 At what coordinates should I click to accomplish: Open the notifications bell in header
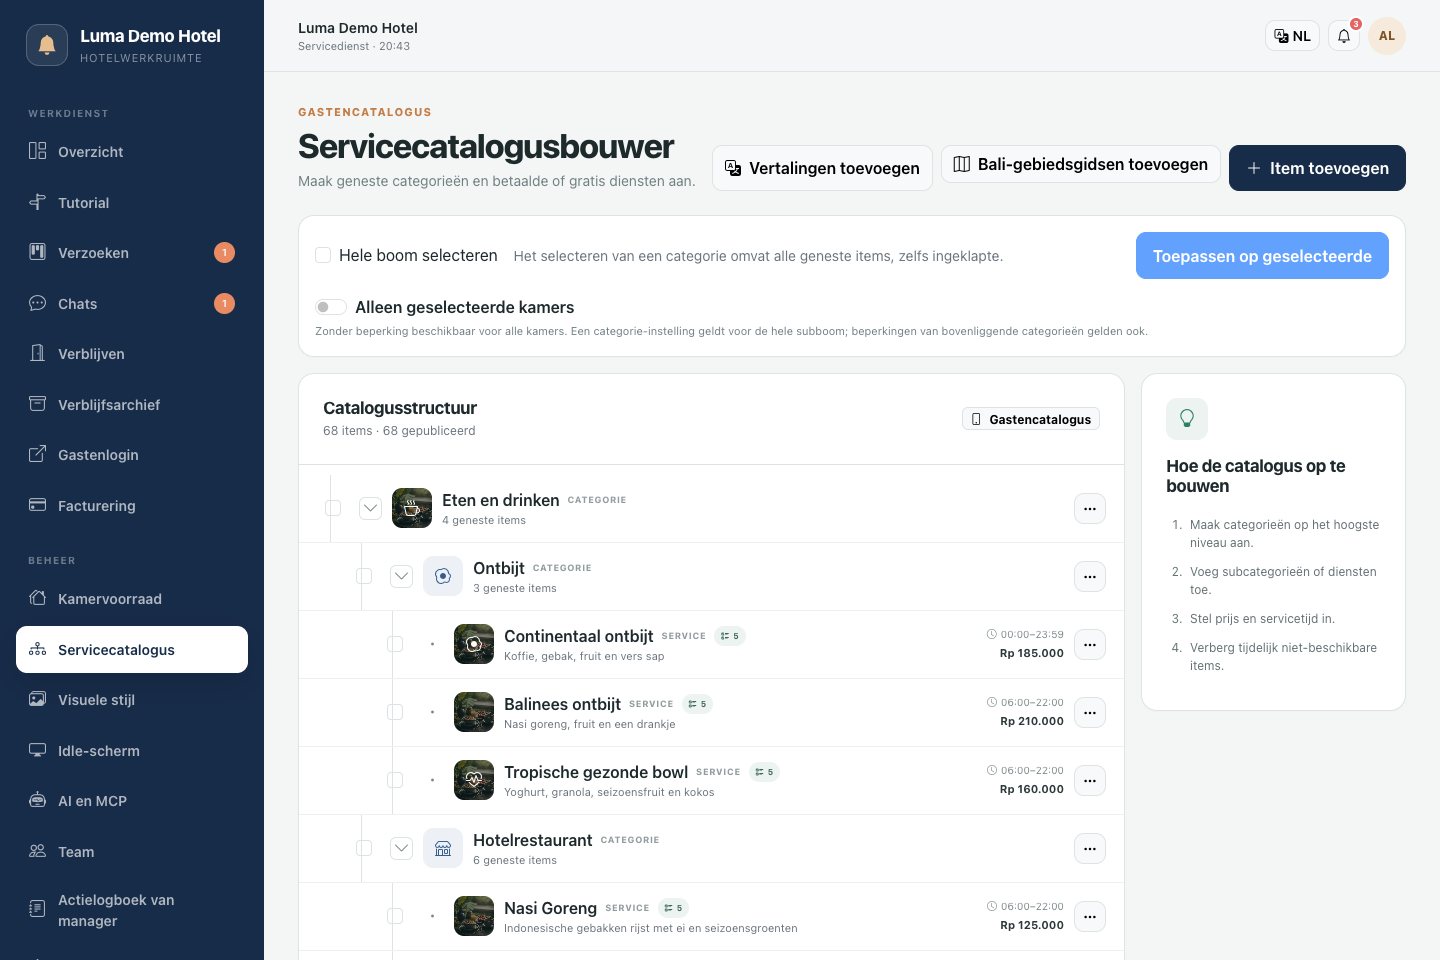click(1344, 36)
